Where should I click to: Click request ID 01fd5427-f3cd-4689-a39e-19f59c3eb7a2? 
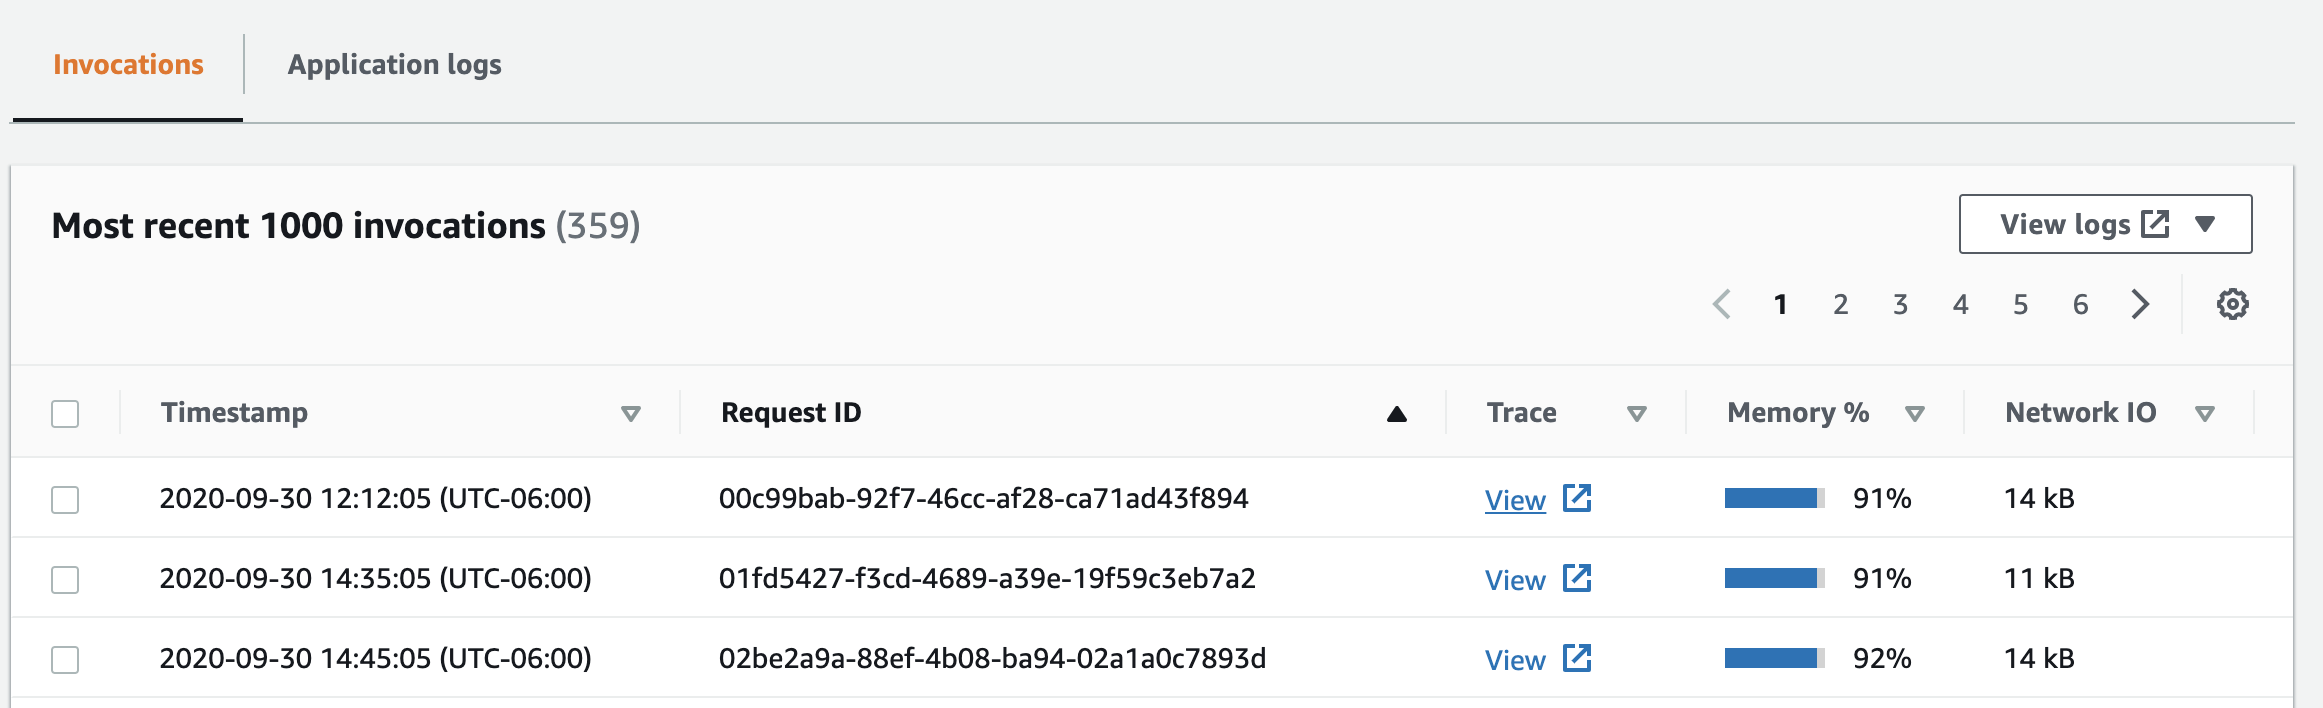[987, 579]
